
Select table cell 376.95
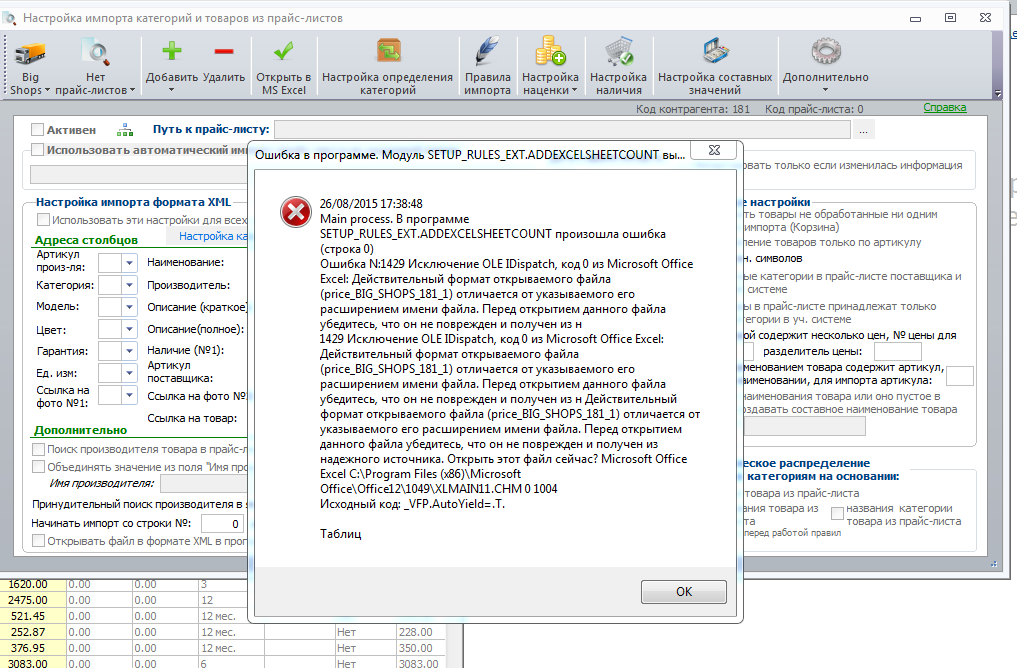(x=34, y=648)
